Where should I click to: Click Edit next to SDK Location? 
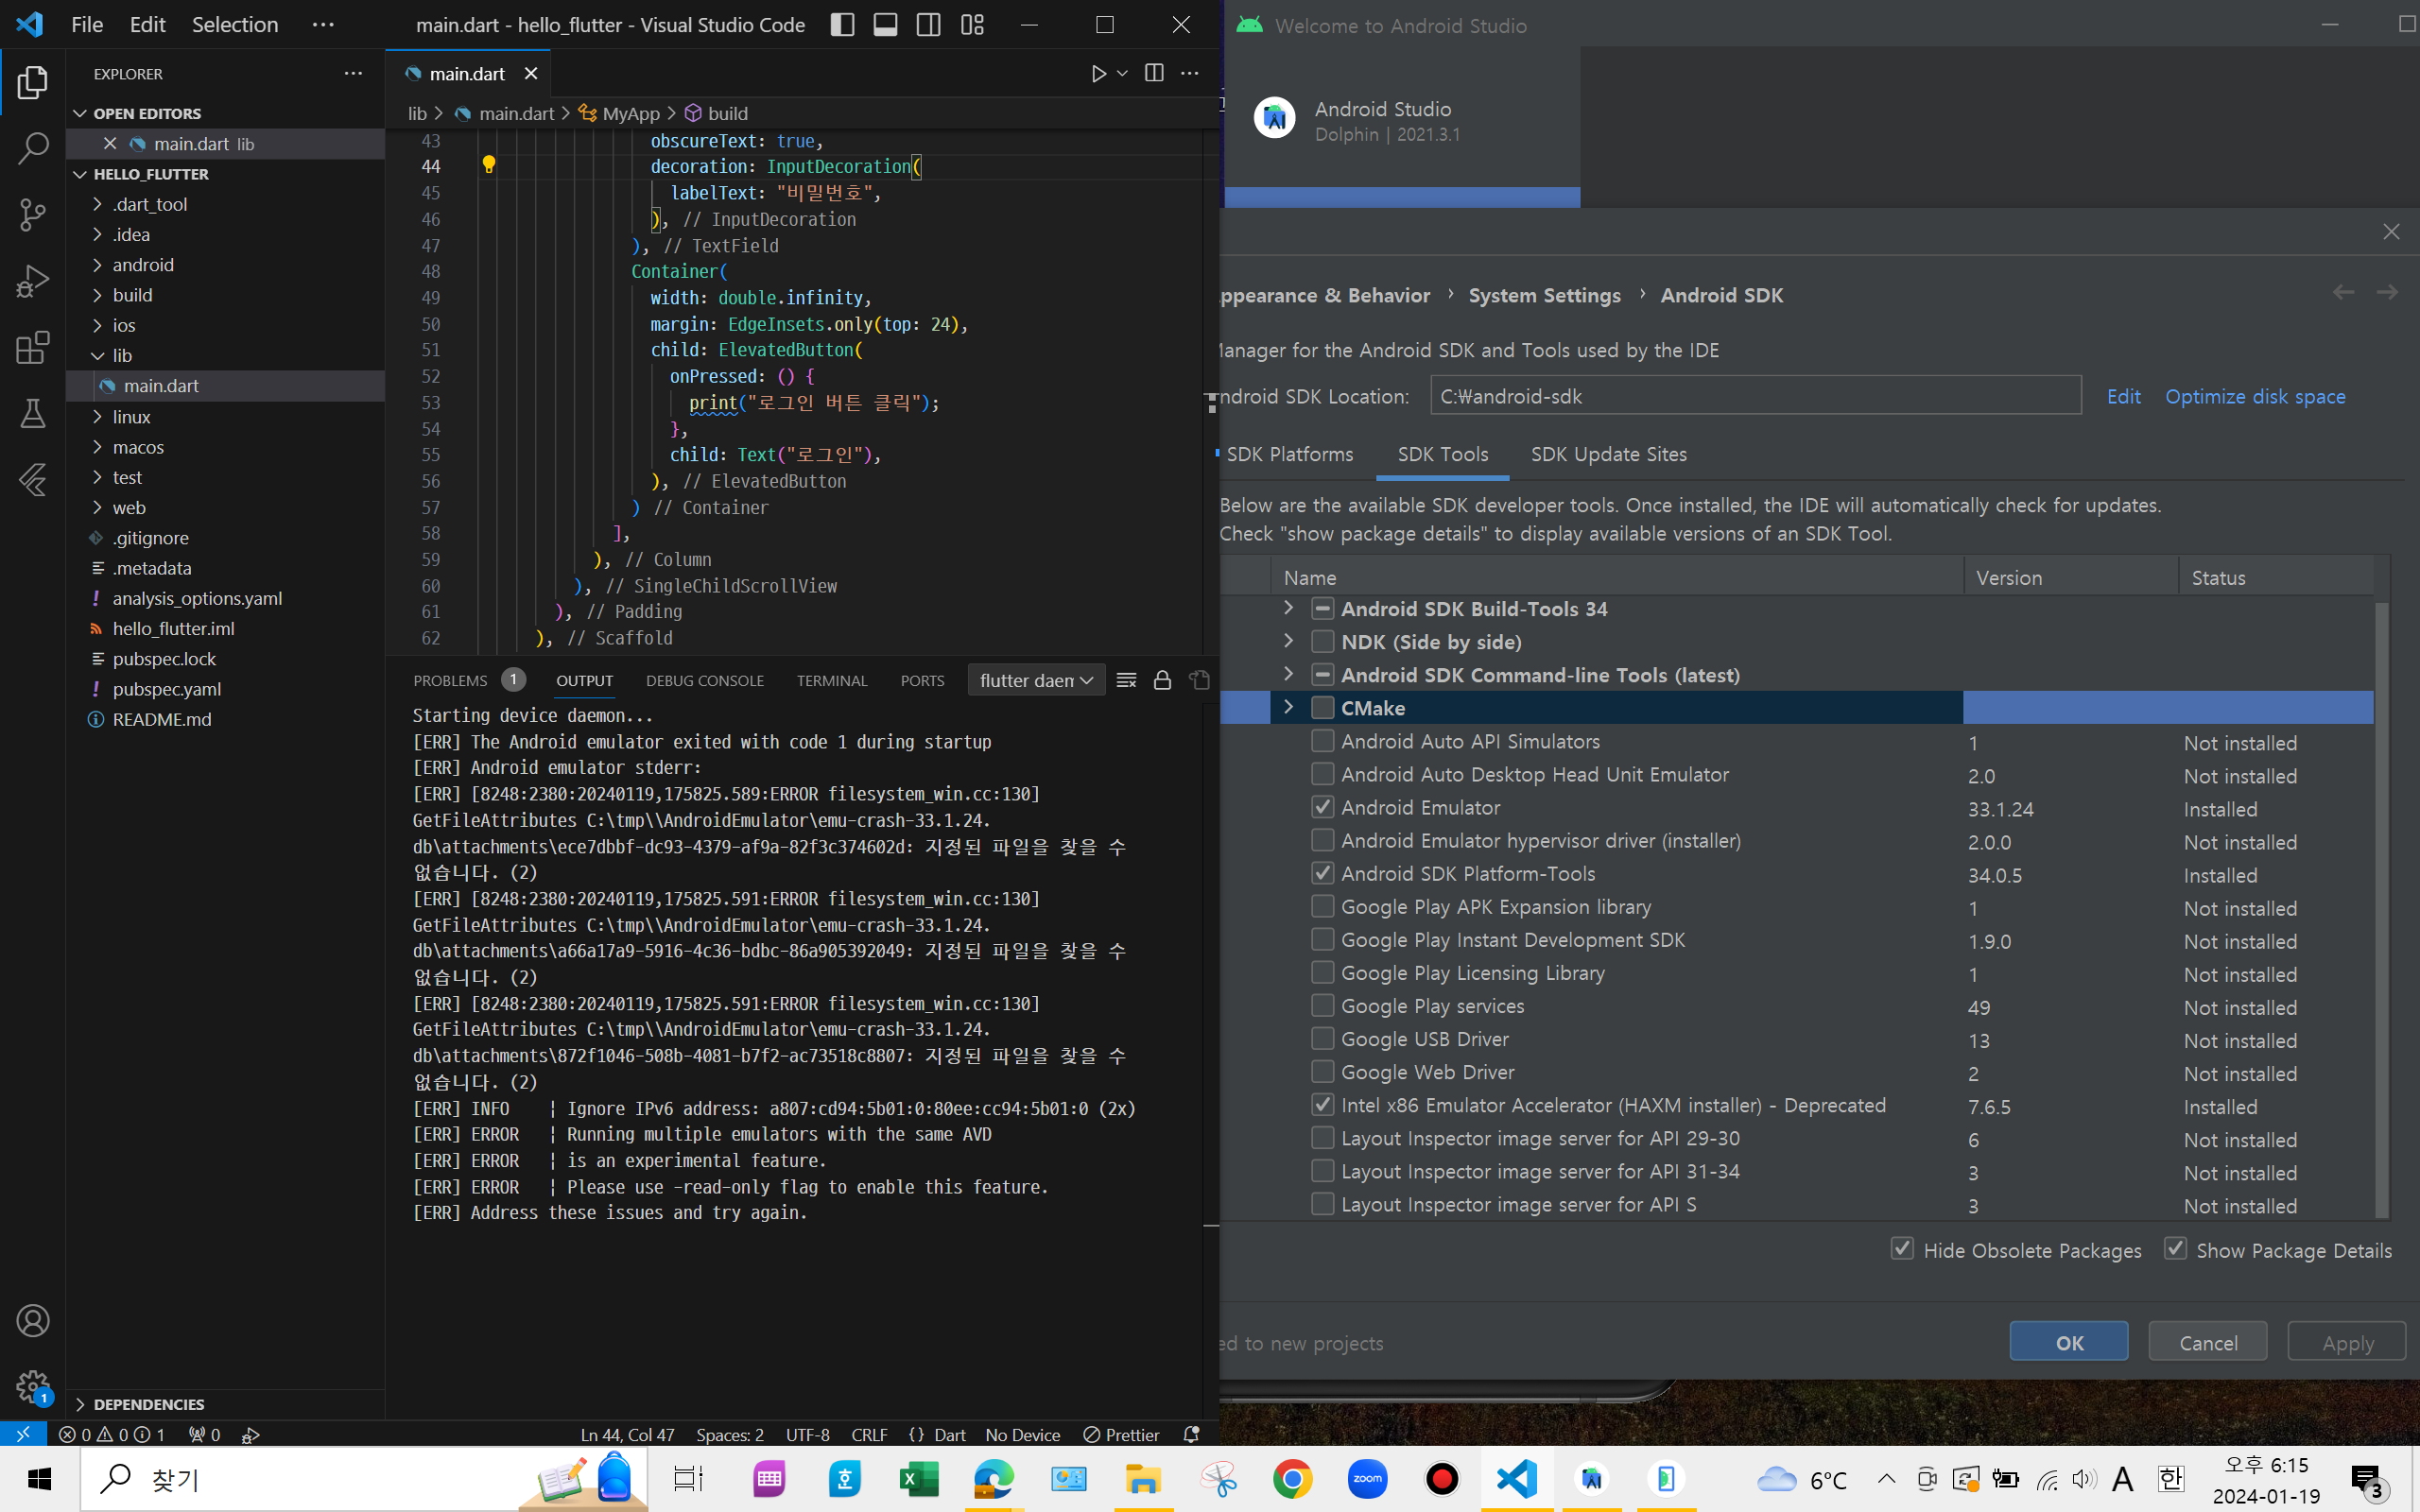(2123, 396)
